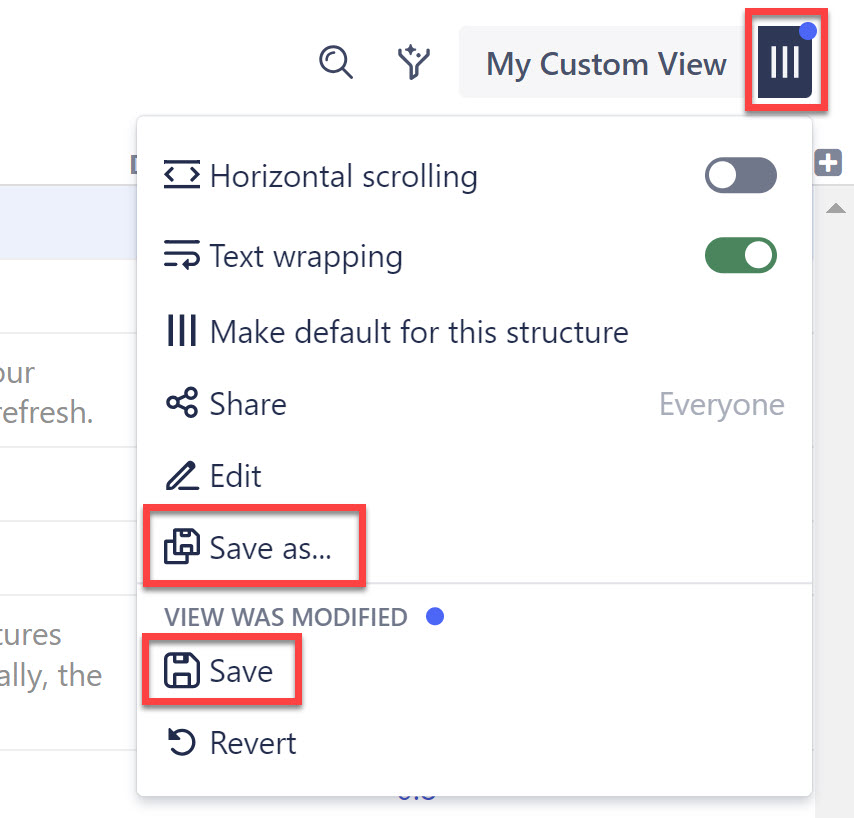
Task: Open the Everyone share permission setting
Action: click(x=721, y=404)
